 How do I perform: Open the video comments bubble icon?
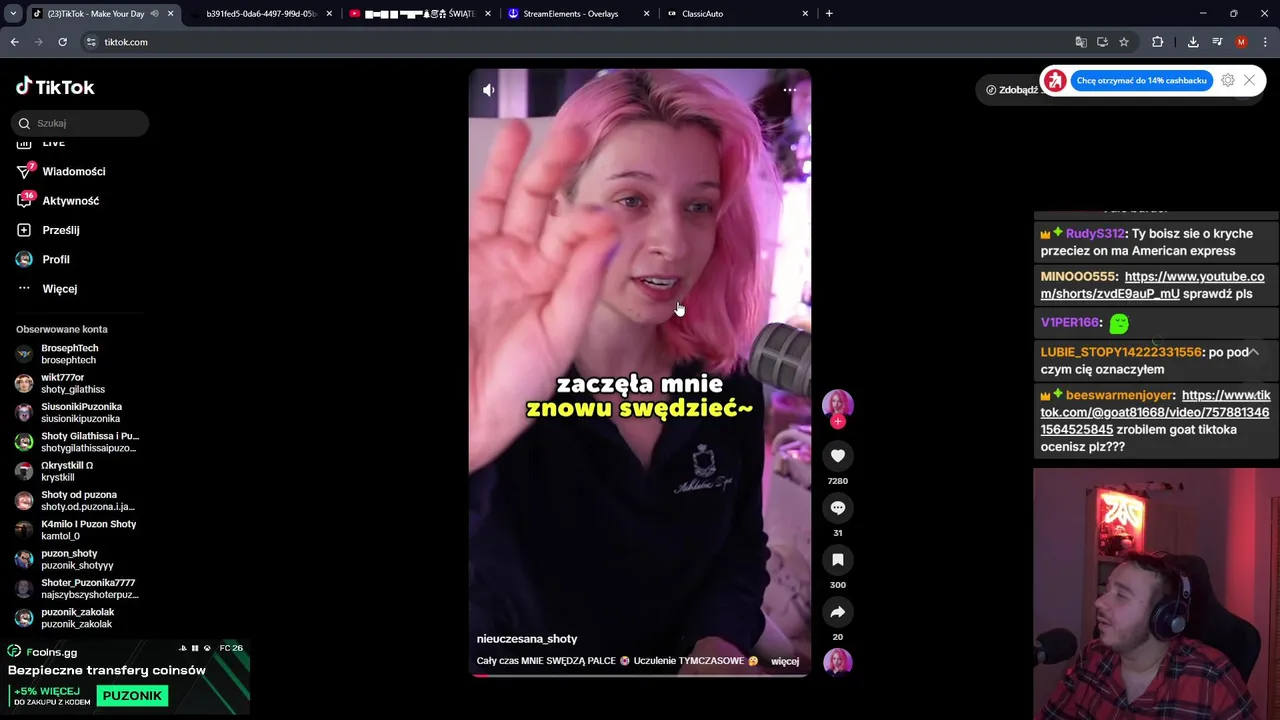coord(838,508)
